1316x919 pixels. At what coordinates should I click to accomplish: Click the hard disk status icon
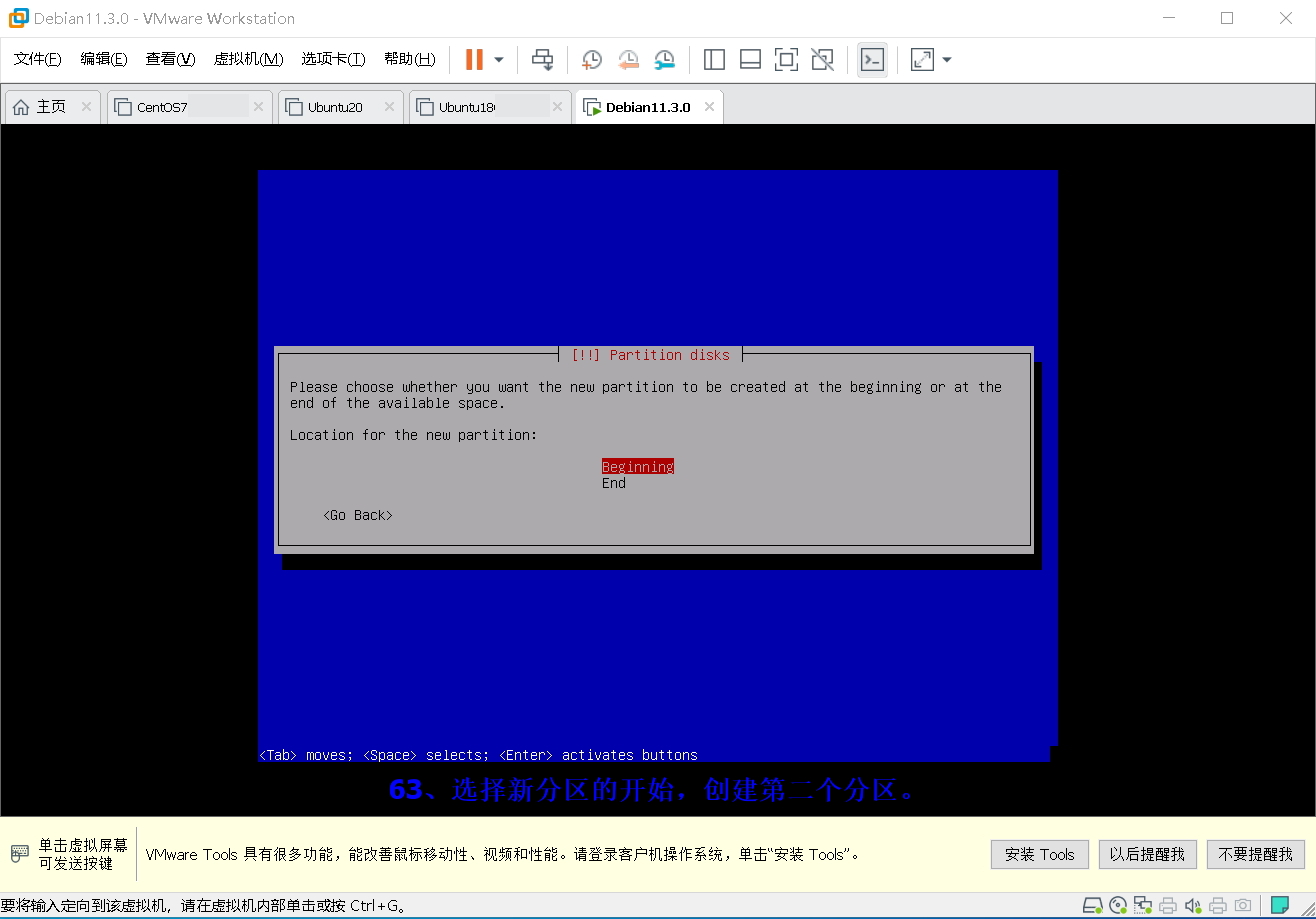point(1094,906)
